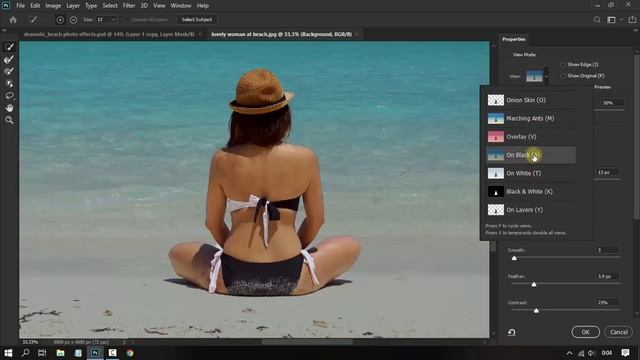Choose the third brush tool in toolbar
The width and height of the screenshot is (640, 360).
click(x=9, y=71)
